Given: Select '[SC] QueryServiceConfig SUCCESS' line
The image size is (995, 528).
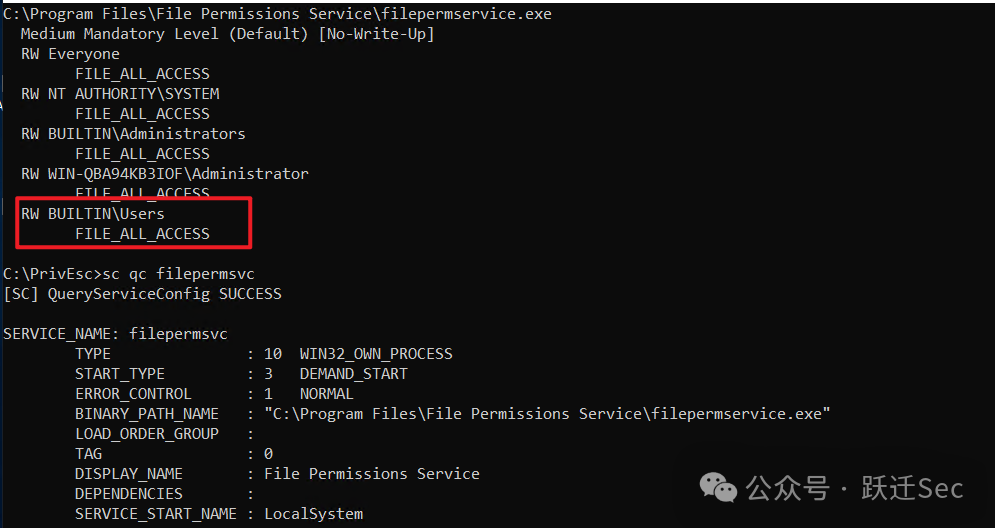Looking at the screenshot, I should (x=142, y=294).
